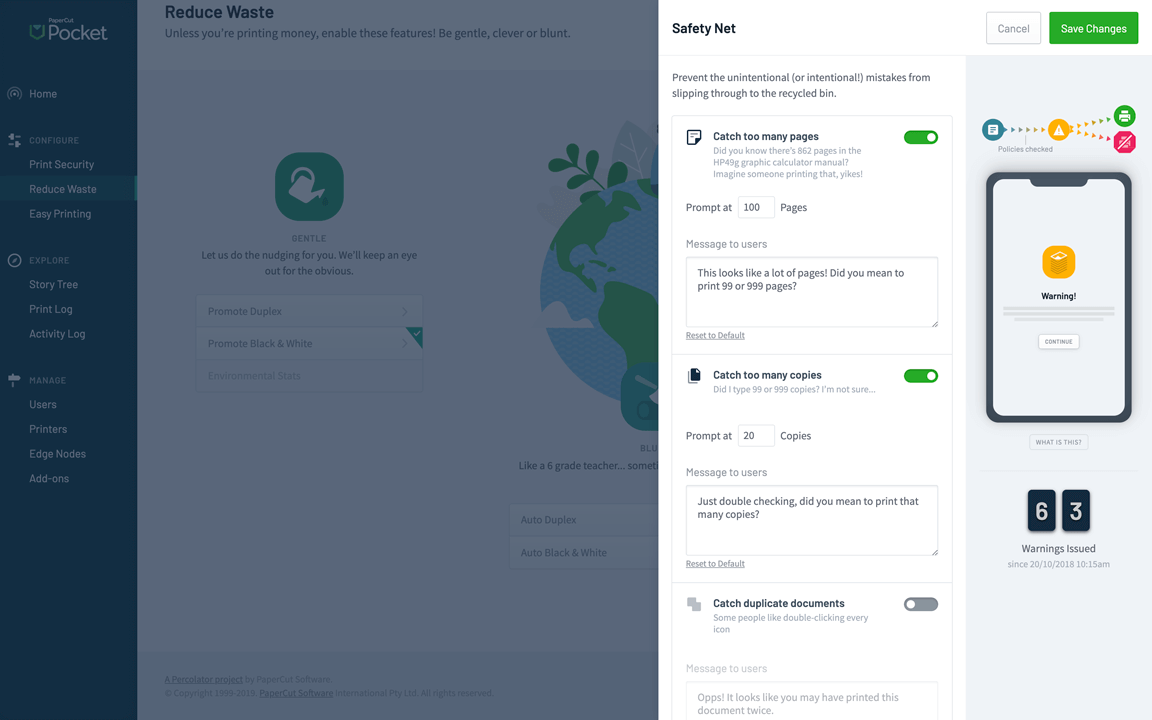Click the Save Changes button
This screenshot has height=720, width=1152.
(x=1093, y=28)
